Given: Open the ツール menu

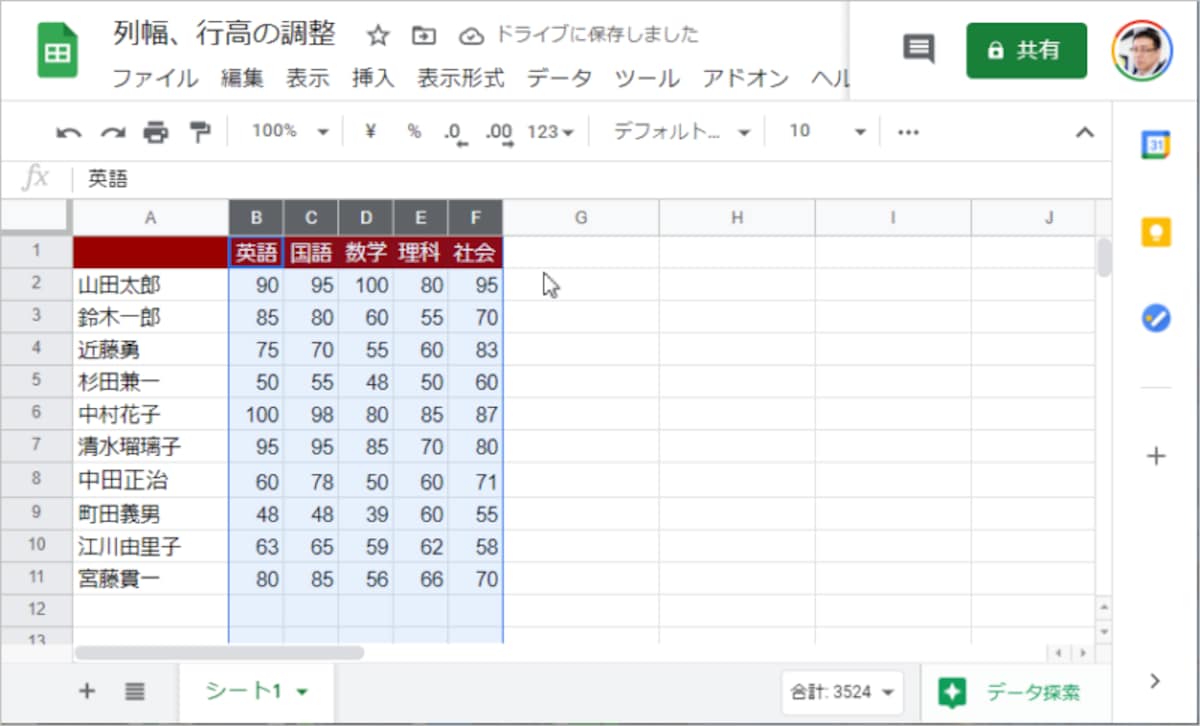Looking at the screenshot, I should click(647, 78).
